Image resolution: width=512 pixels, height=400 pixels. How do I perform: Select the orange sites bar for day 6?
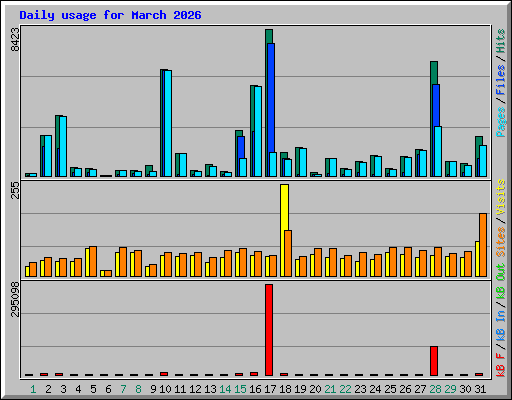point(108,273)
